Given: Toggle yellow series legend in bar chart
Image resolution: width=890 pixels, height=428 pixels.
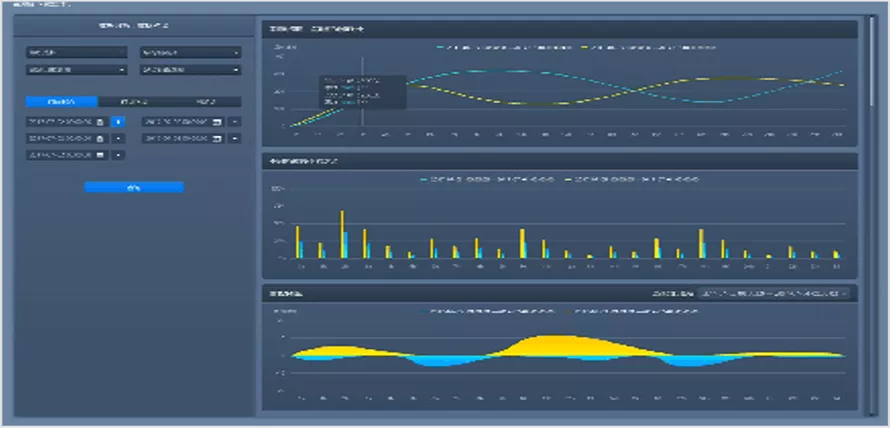Looking at the screenshot, I should pos(631,179).
